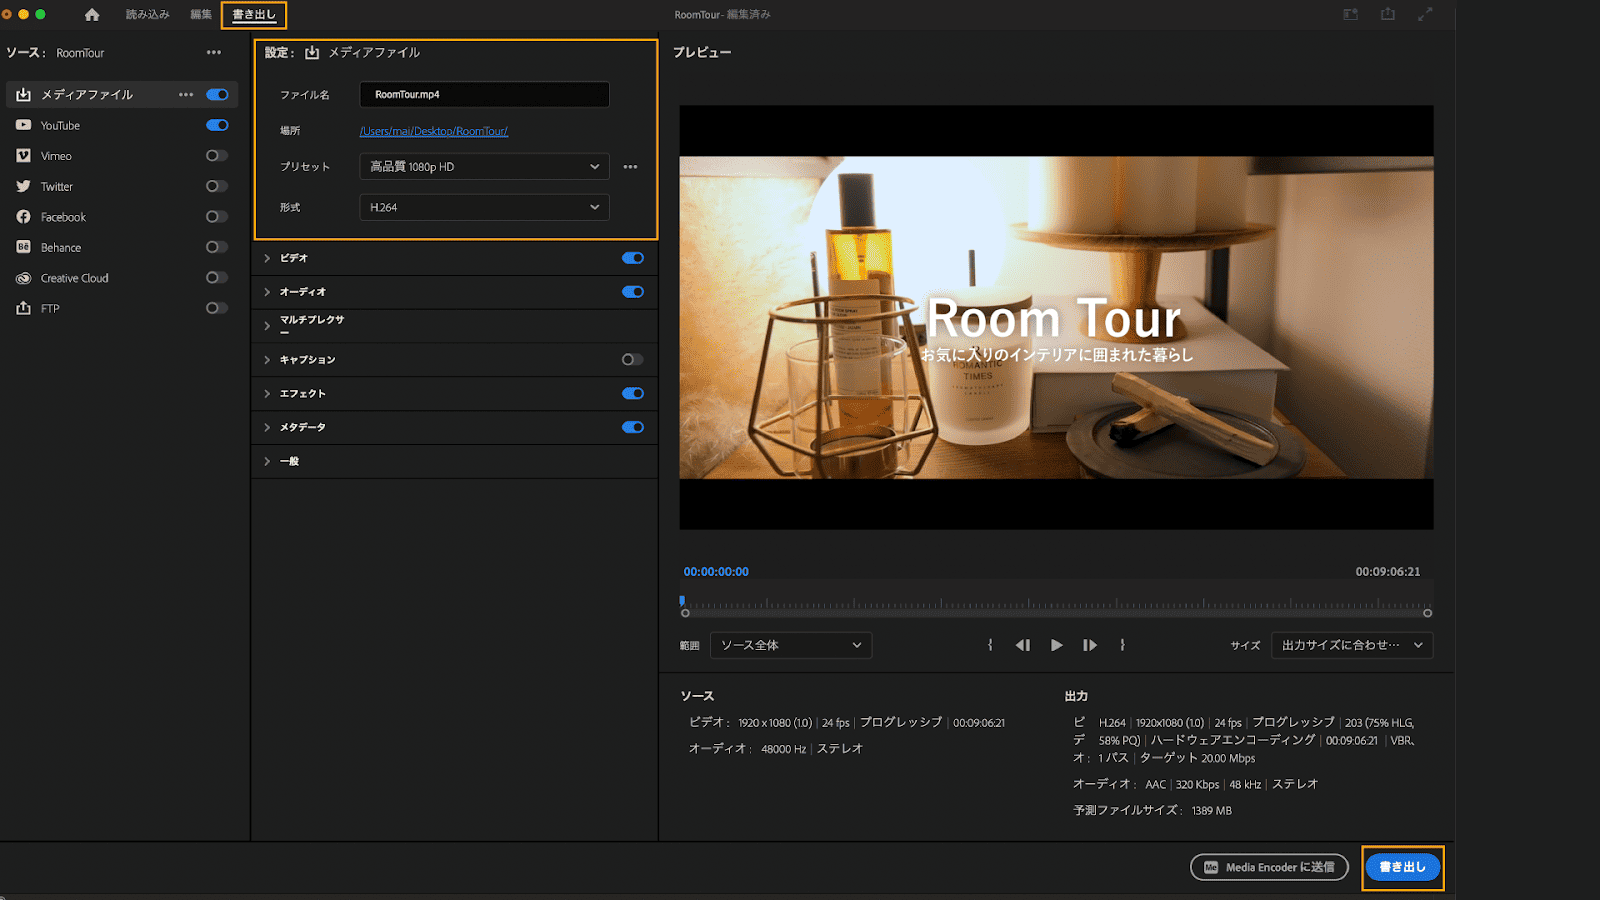Open the プリセット dropdown showing 高品質 1080p HD
This screenshot has width=1600, height=900.
tap(483, 167)
